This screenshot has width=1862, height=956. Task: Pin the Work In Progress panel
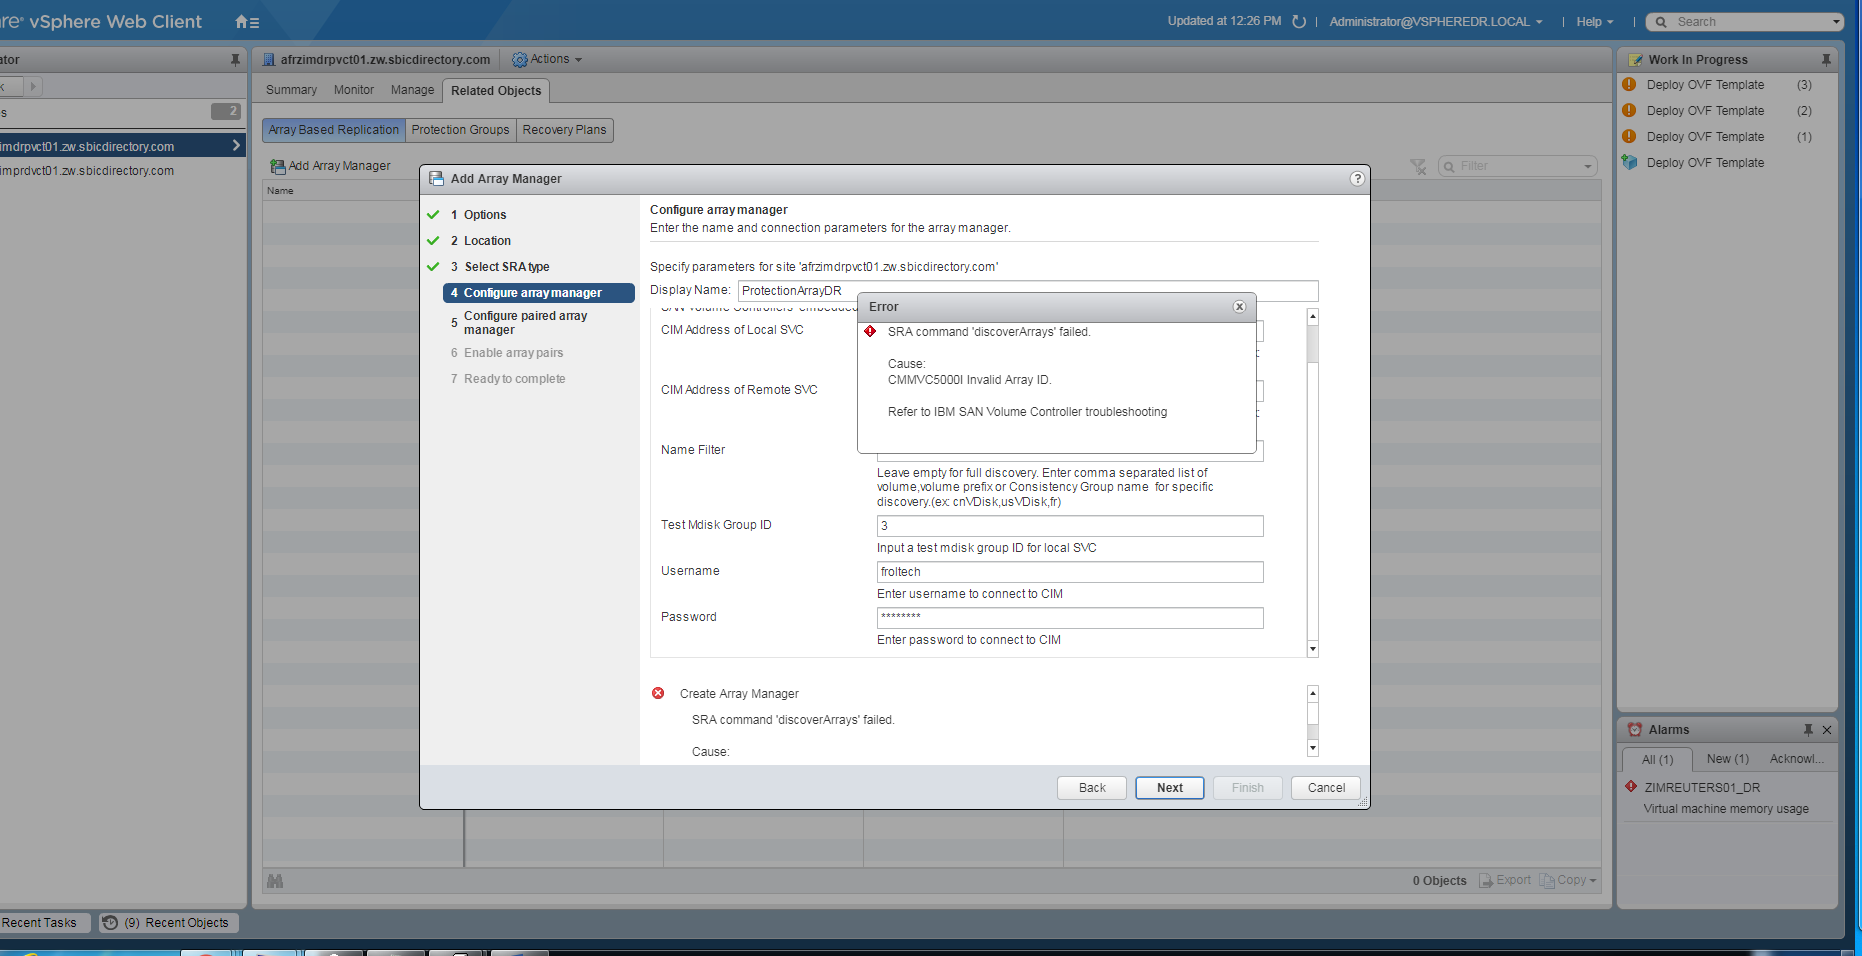1826,60
